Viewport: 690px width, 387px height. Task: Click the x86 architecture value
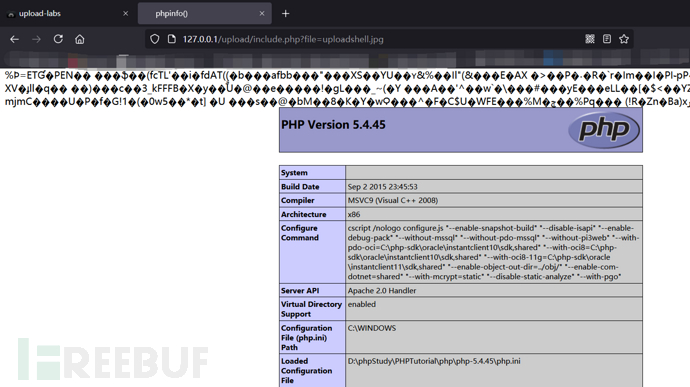354,214
